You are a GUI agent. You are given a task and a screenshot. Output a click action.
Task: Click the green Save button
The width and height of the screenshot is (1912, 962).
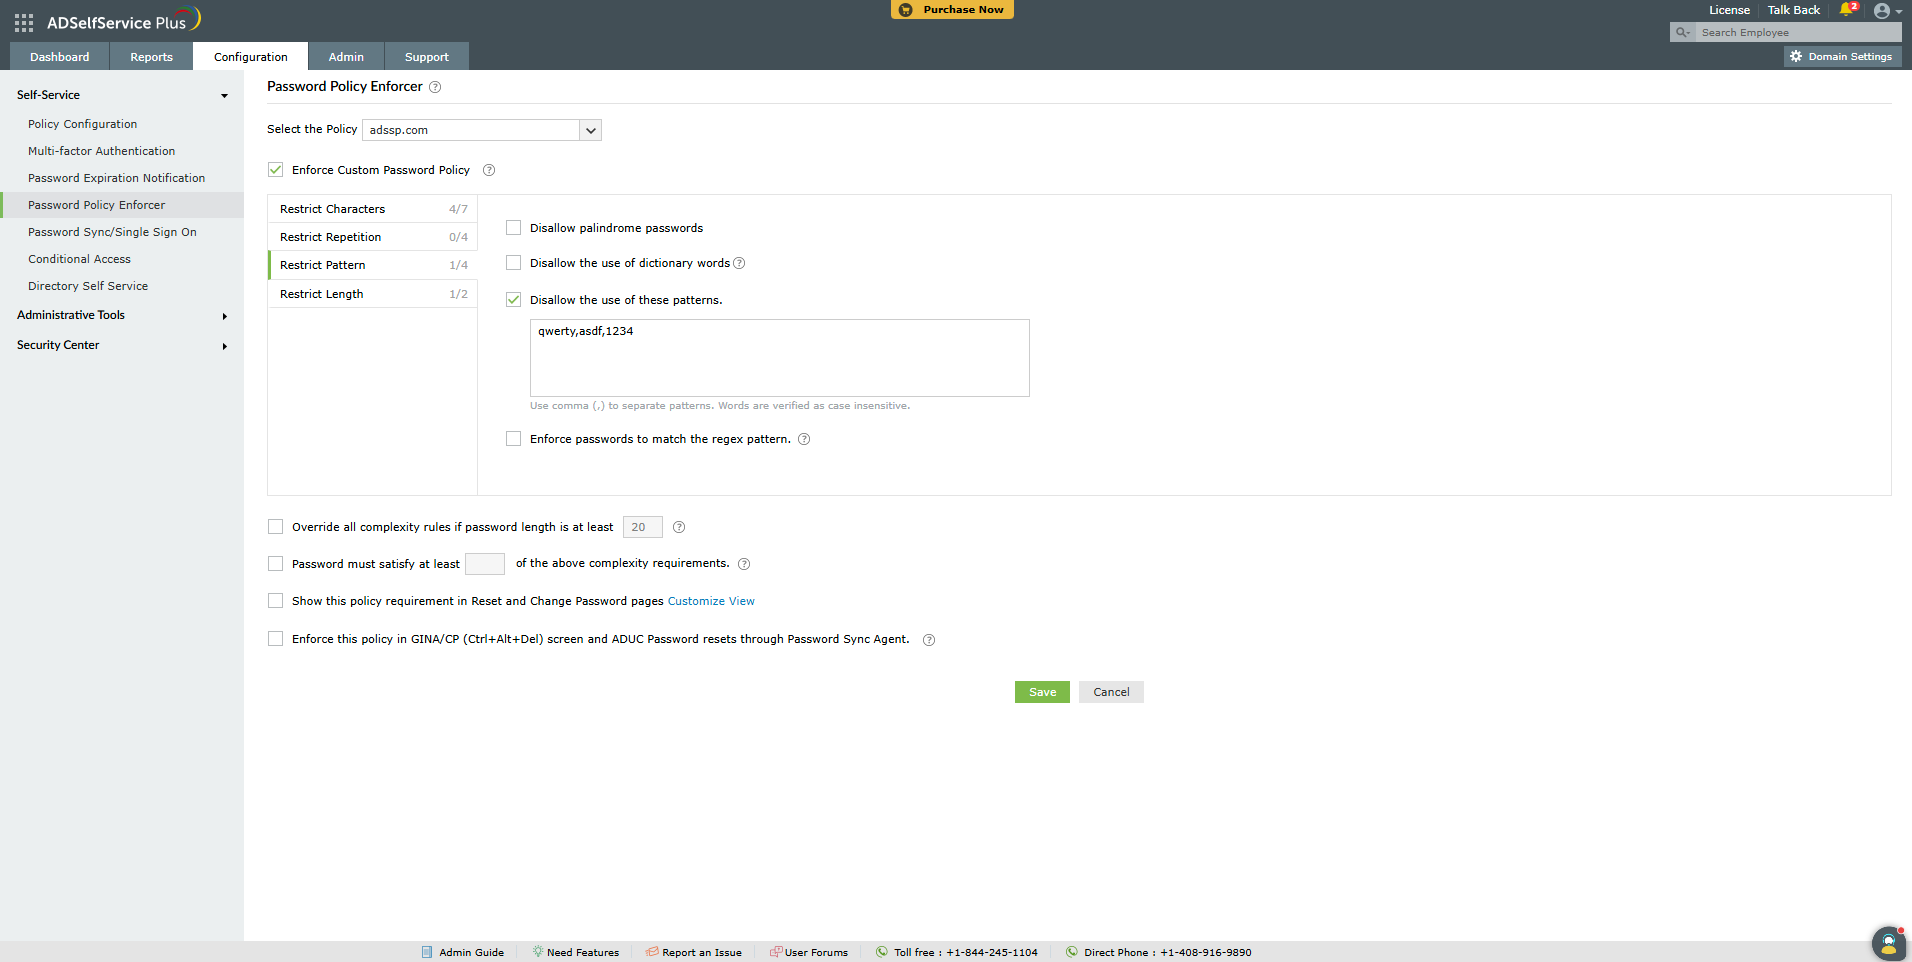pyautogui.click(x=1042, y=692)
